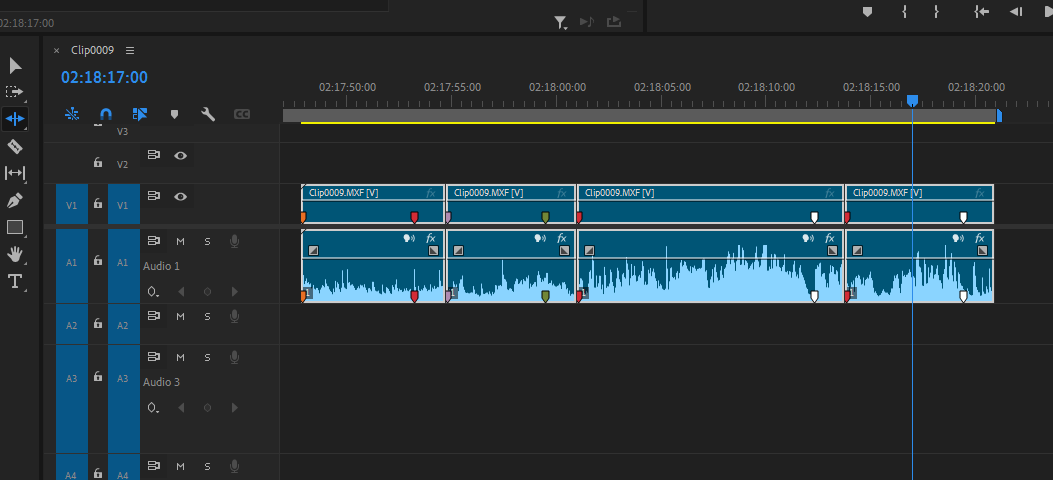This screenshot has height=480, width=1053.
Task: Add marker using timeline marker button
Action: click(x=174, y=115)
